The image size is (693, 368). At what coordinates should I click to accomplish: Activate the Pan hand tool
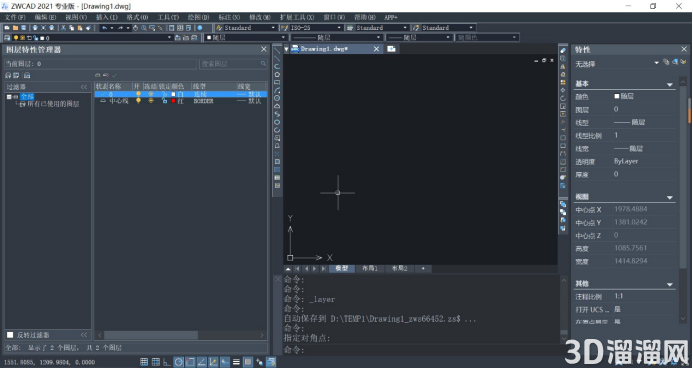(135, 28)
